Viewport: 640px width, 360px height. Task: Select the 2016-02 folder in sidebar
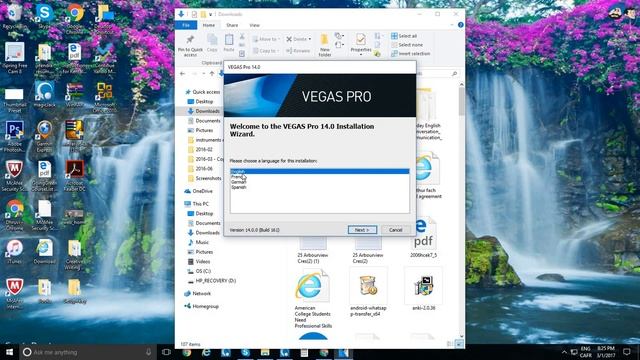tap(200, 149)
